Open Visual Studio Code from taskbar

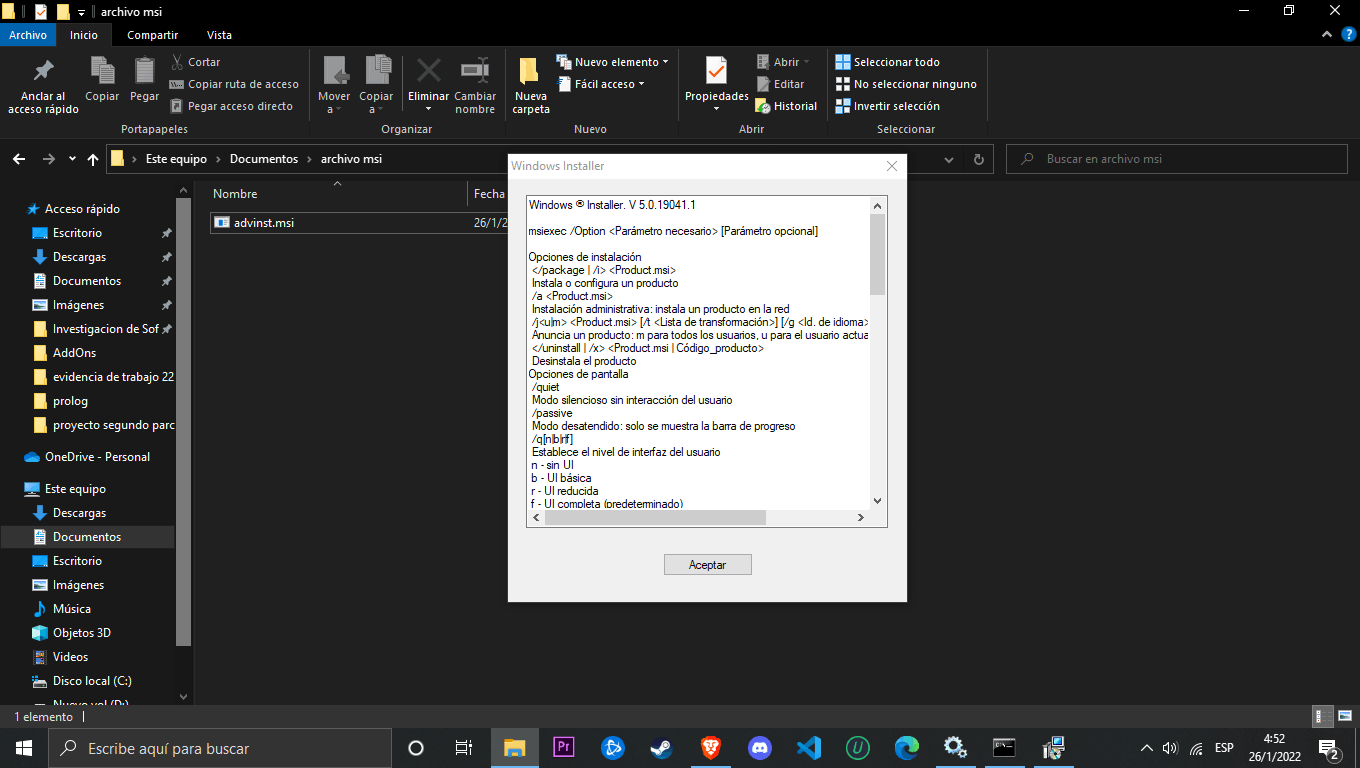tap(809, 747)
